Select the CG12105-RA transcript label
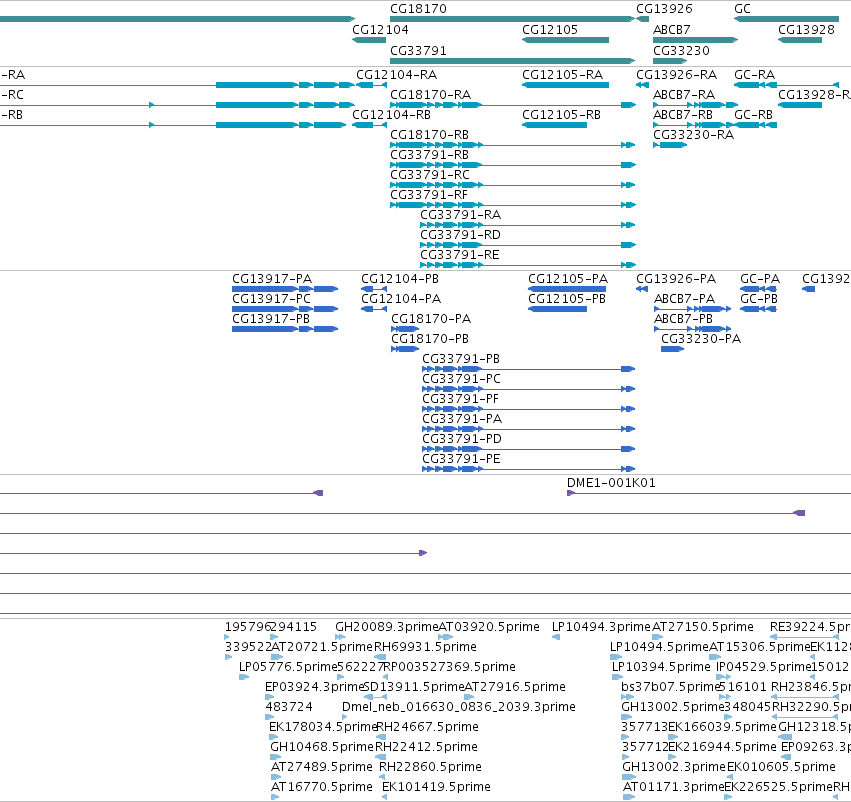 point(562,75)
